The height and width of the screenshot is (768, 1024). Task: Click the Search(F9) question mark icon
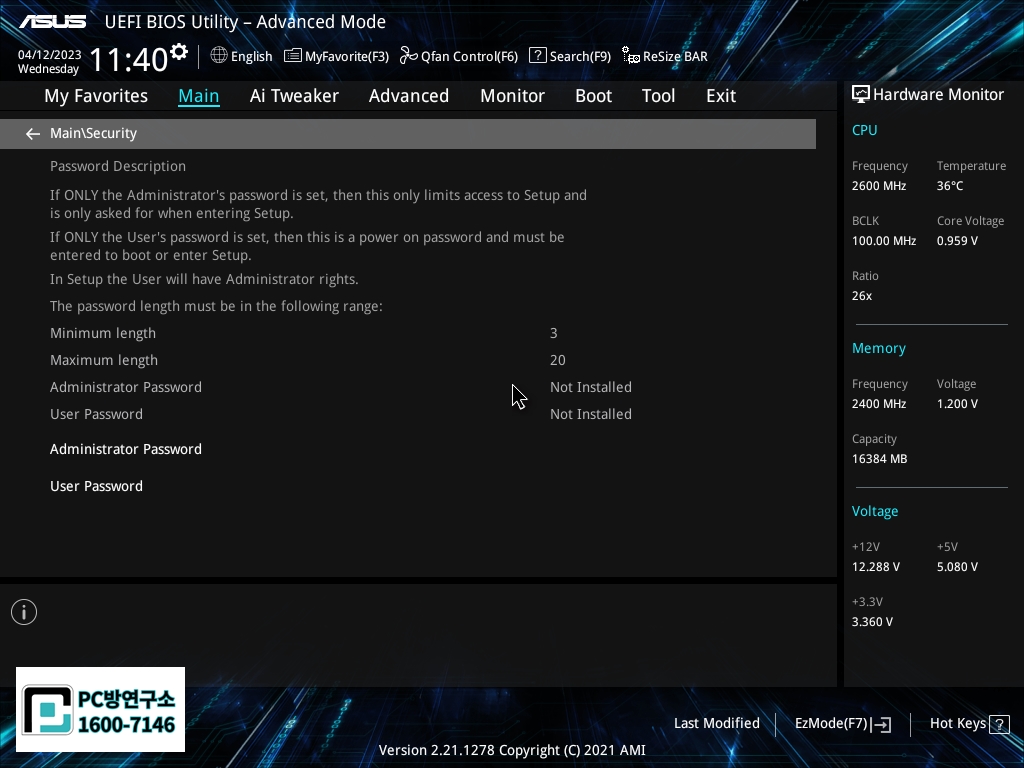click(x=537, y=56)
